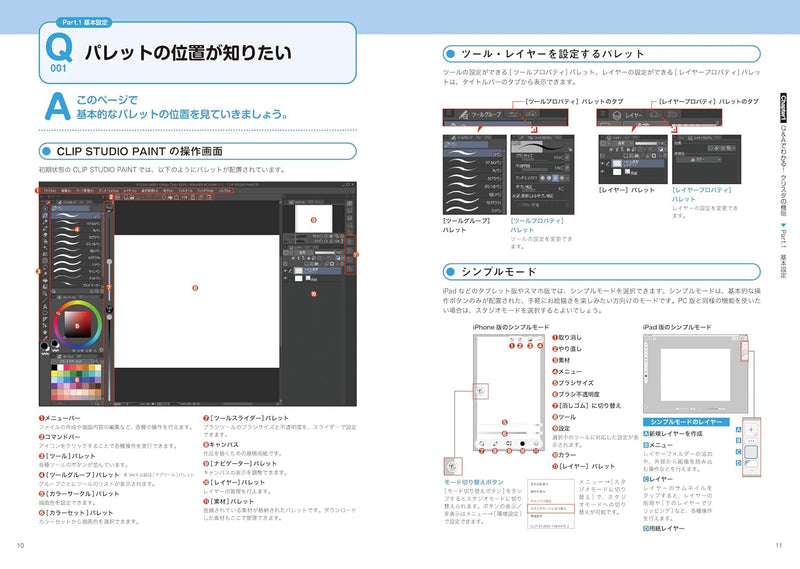800x569 pixels.
Task: Tap the black color circle on the iPhone bottom bar
Action: (522, 443)
